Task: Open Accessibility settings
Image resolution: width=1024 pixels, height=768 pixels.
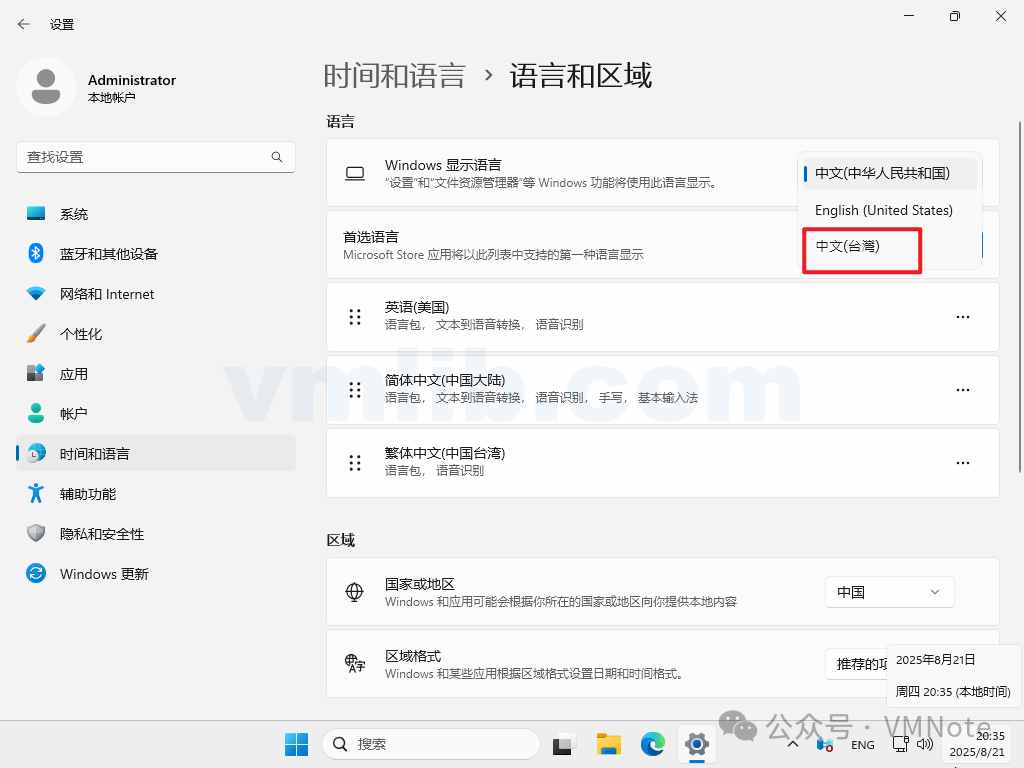Action: [87, 494]
